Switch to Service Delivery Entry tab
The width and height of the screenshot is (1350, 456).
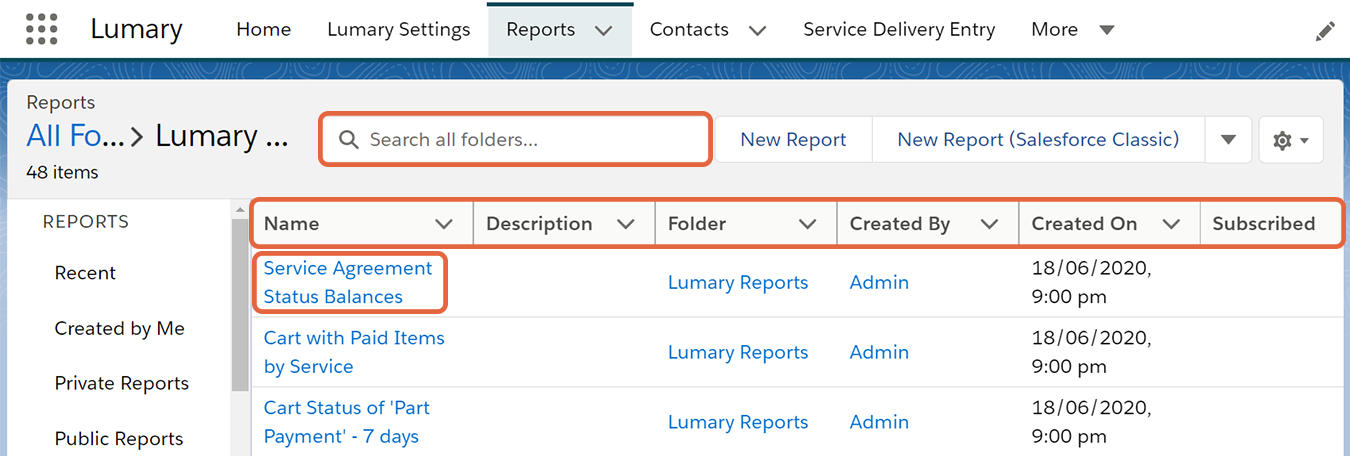(899, 29)
